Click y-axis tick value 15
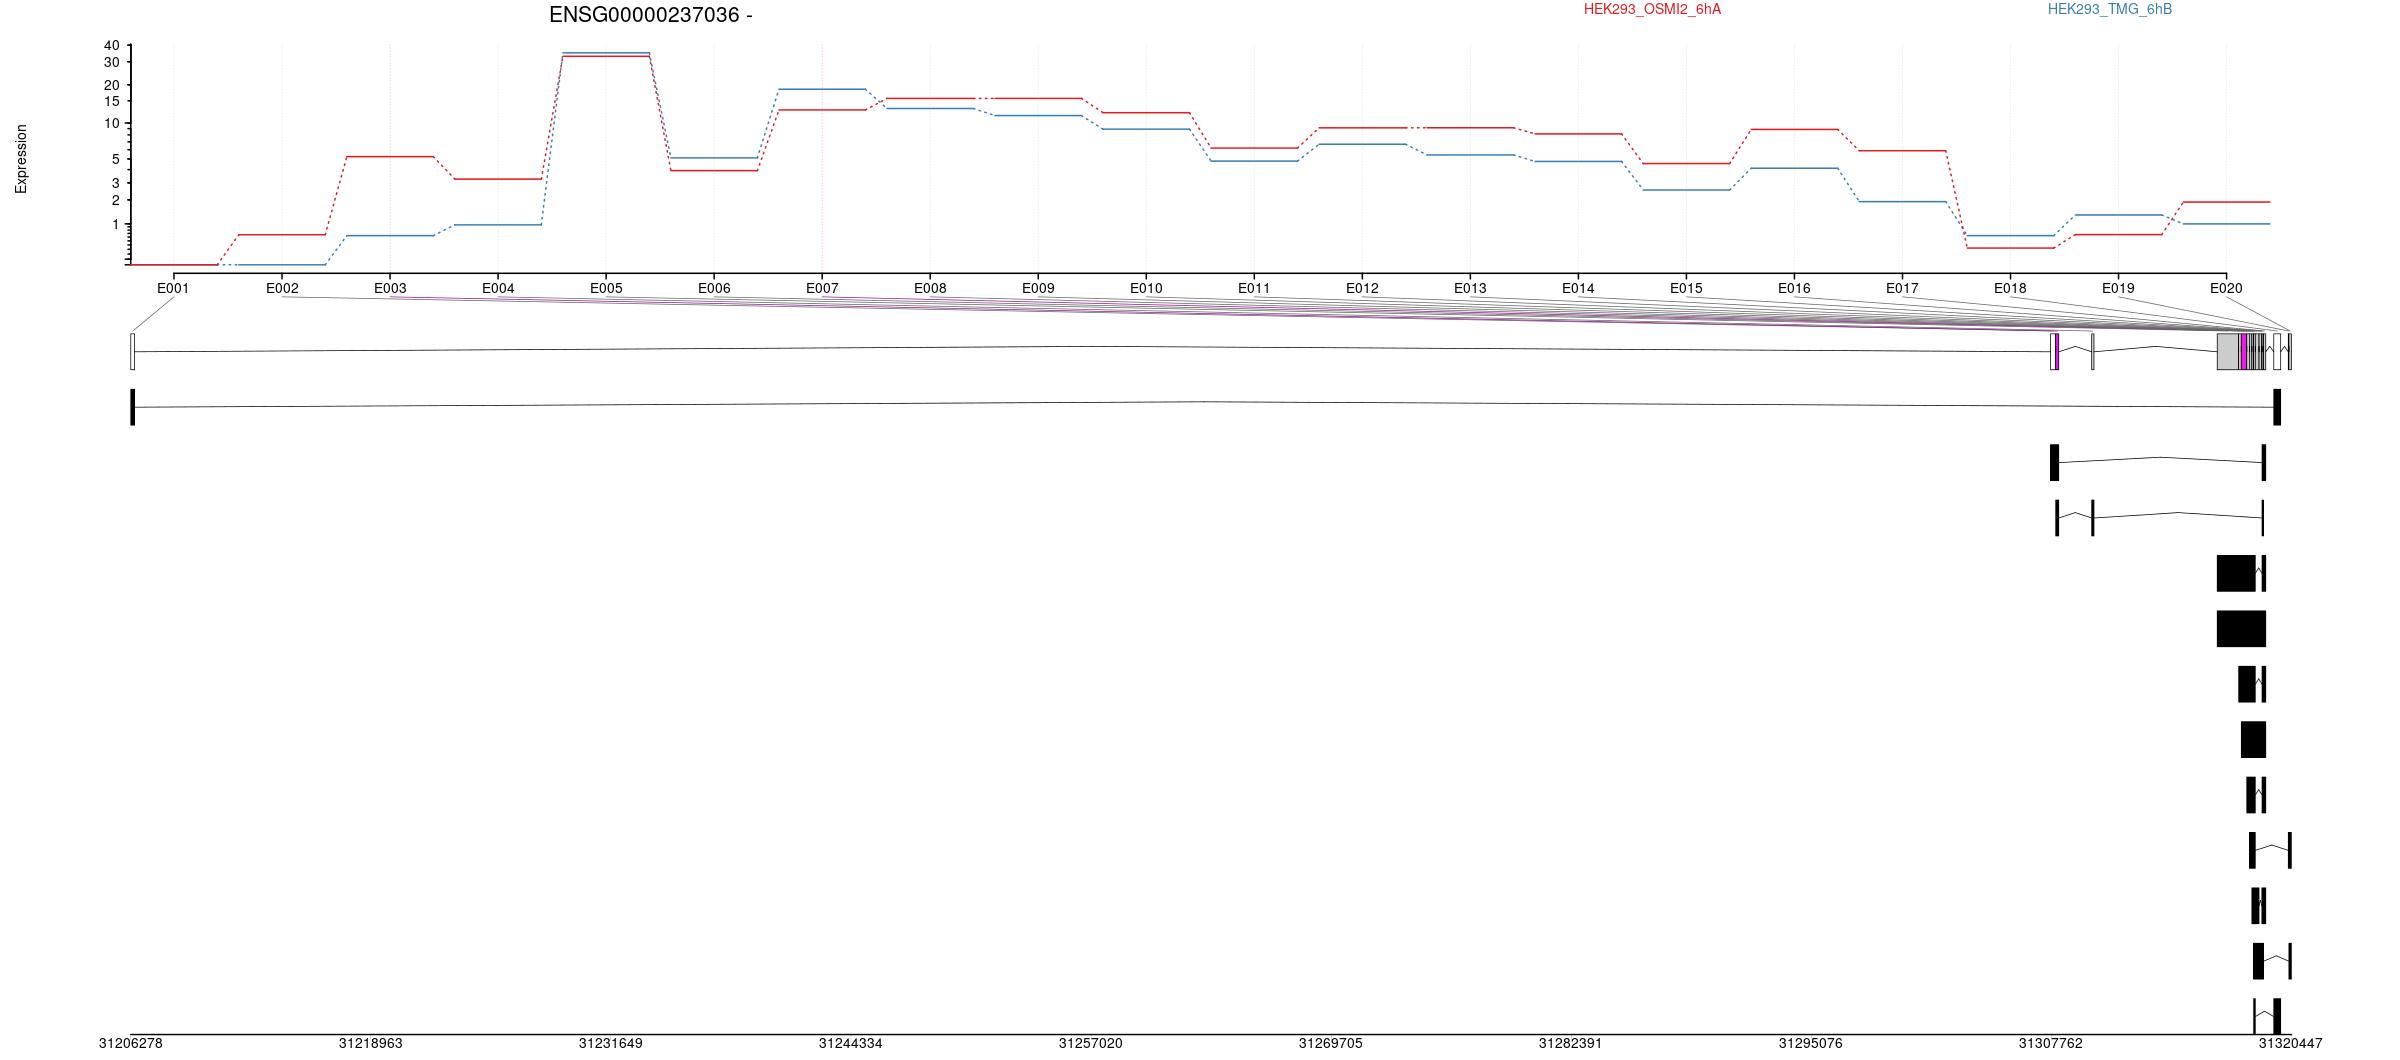2400x1060 pixels. (111, 101)
